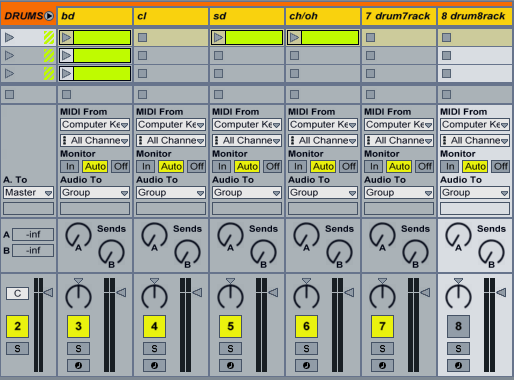Image resolution: width=514 pixels, height=380 pixels.
Task: Launch the first clip in bd track
Action: pyautogui.click(x=67, y=37)
